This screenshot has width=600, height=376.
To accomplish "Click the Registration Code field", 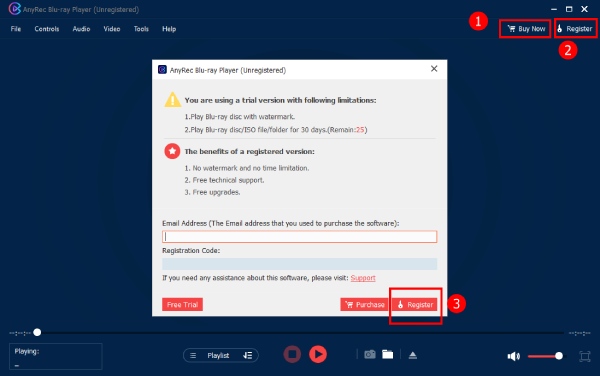I will (299, 264).
